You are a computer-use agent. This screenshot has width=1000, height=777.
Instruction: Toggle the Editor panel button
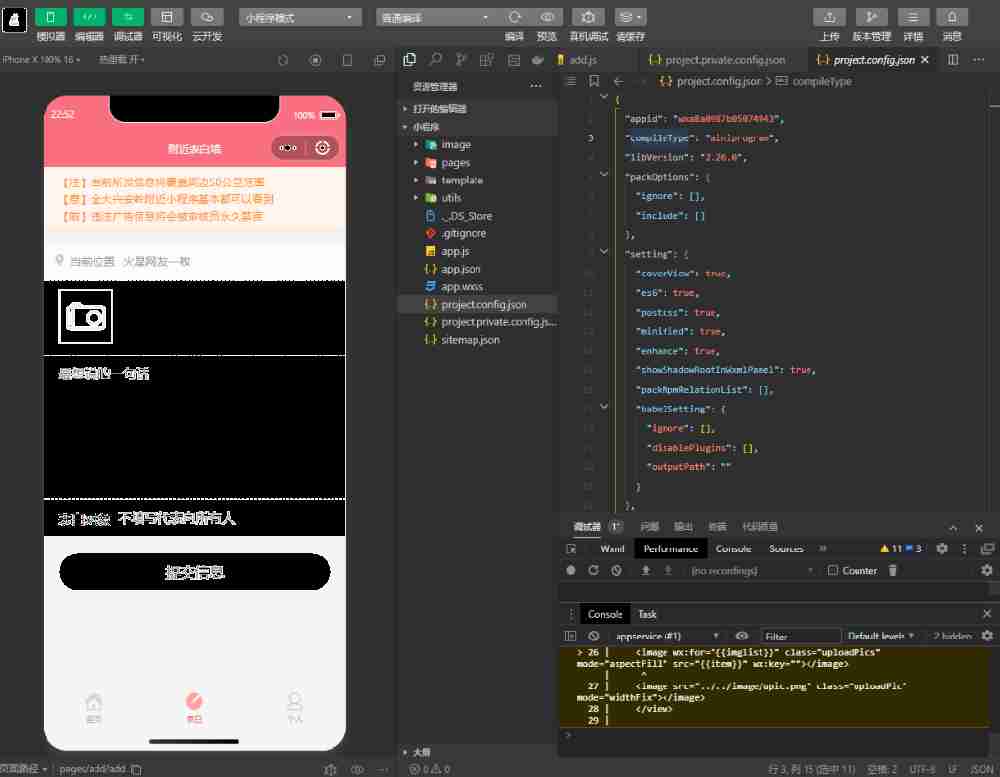(x=90, y=17)
